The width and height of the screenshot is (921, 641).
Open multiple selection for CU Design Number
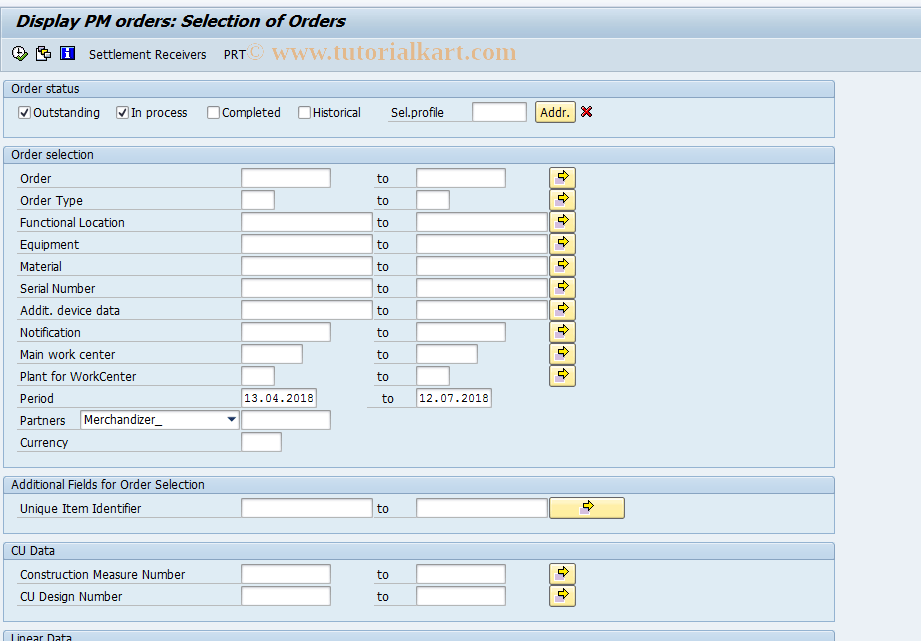coord(561,595)
